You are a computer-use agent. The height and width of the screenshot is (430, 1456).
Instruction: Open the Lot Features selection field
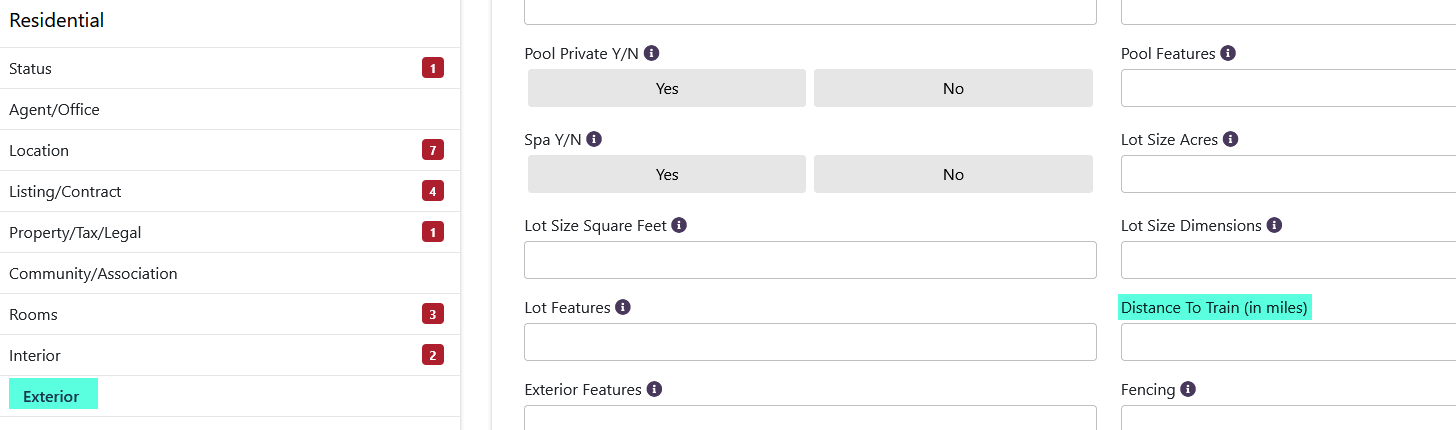(810, 342)
